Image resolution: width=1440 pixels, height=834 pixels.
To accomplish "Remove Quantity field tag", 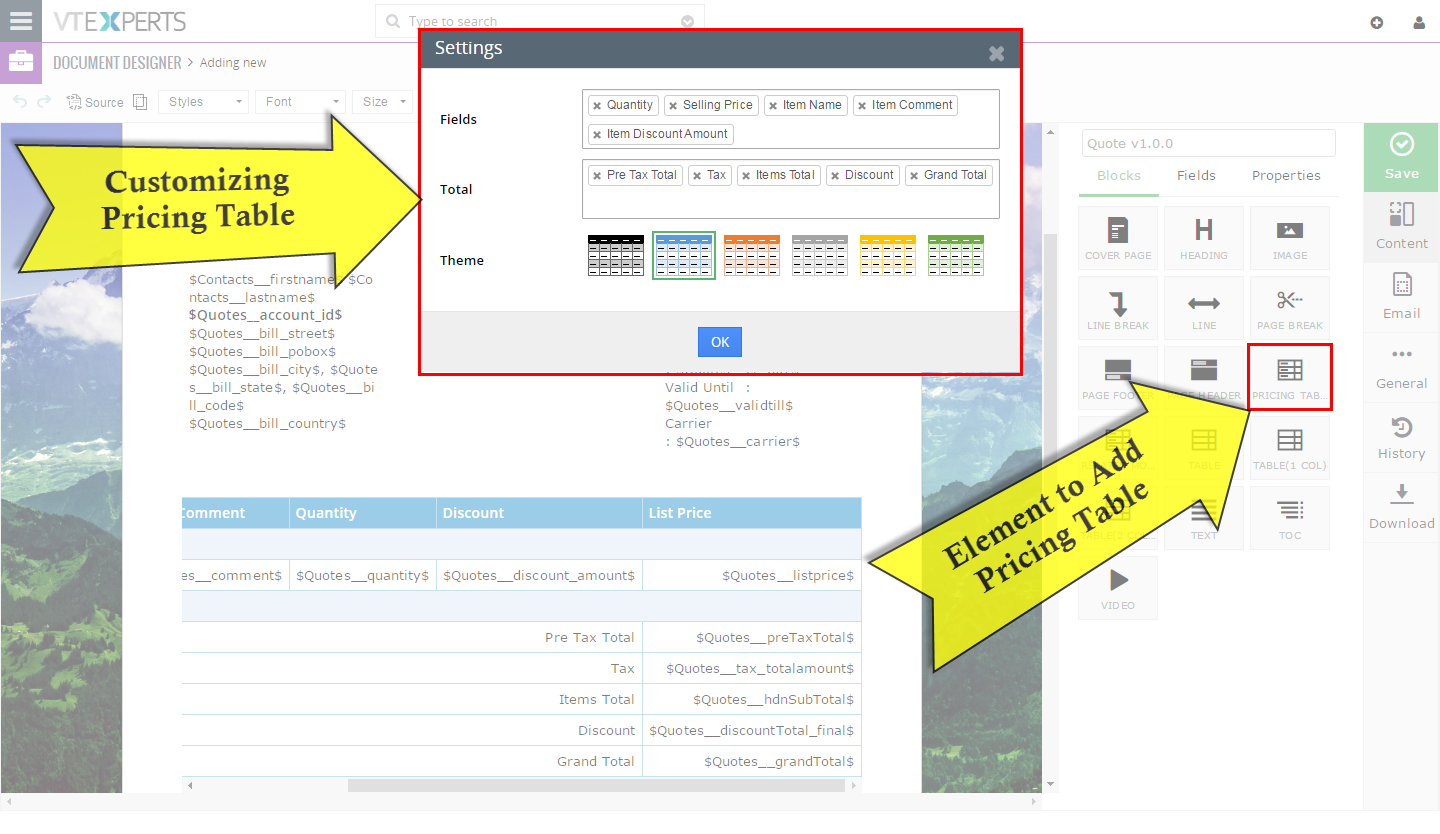I will pyautogui.click(x=597, y=105).
